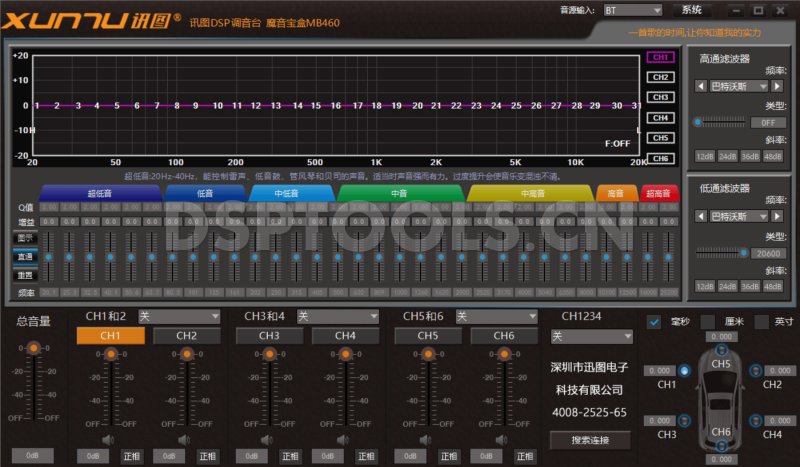Click the CH2 speaker icon beside the car
The image size is (800, 467).
(x=755, y=371)
